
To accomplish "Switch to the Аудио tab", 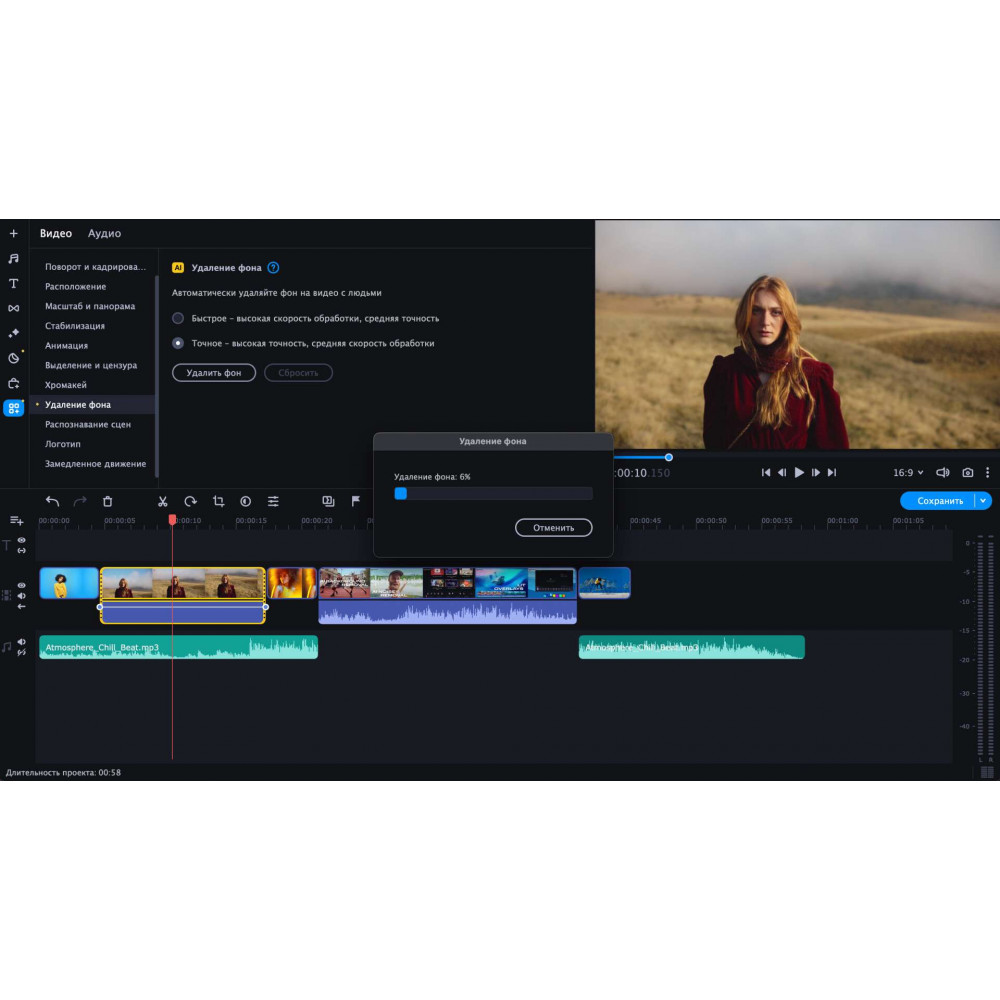I will pos(104,233).
